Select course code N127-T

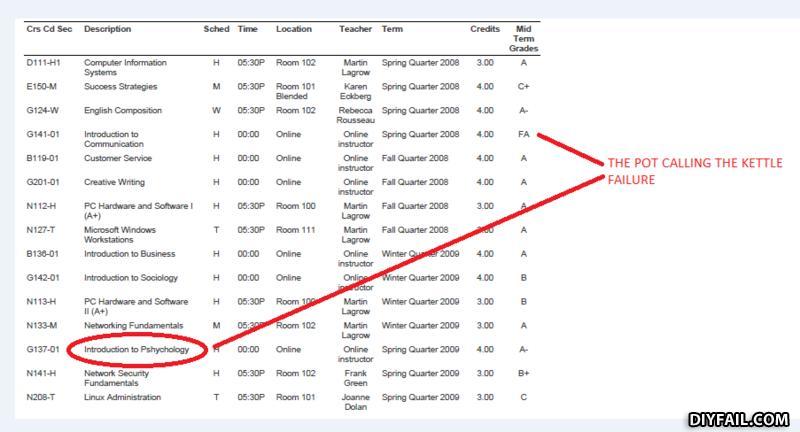pos(41,231)
